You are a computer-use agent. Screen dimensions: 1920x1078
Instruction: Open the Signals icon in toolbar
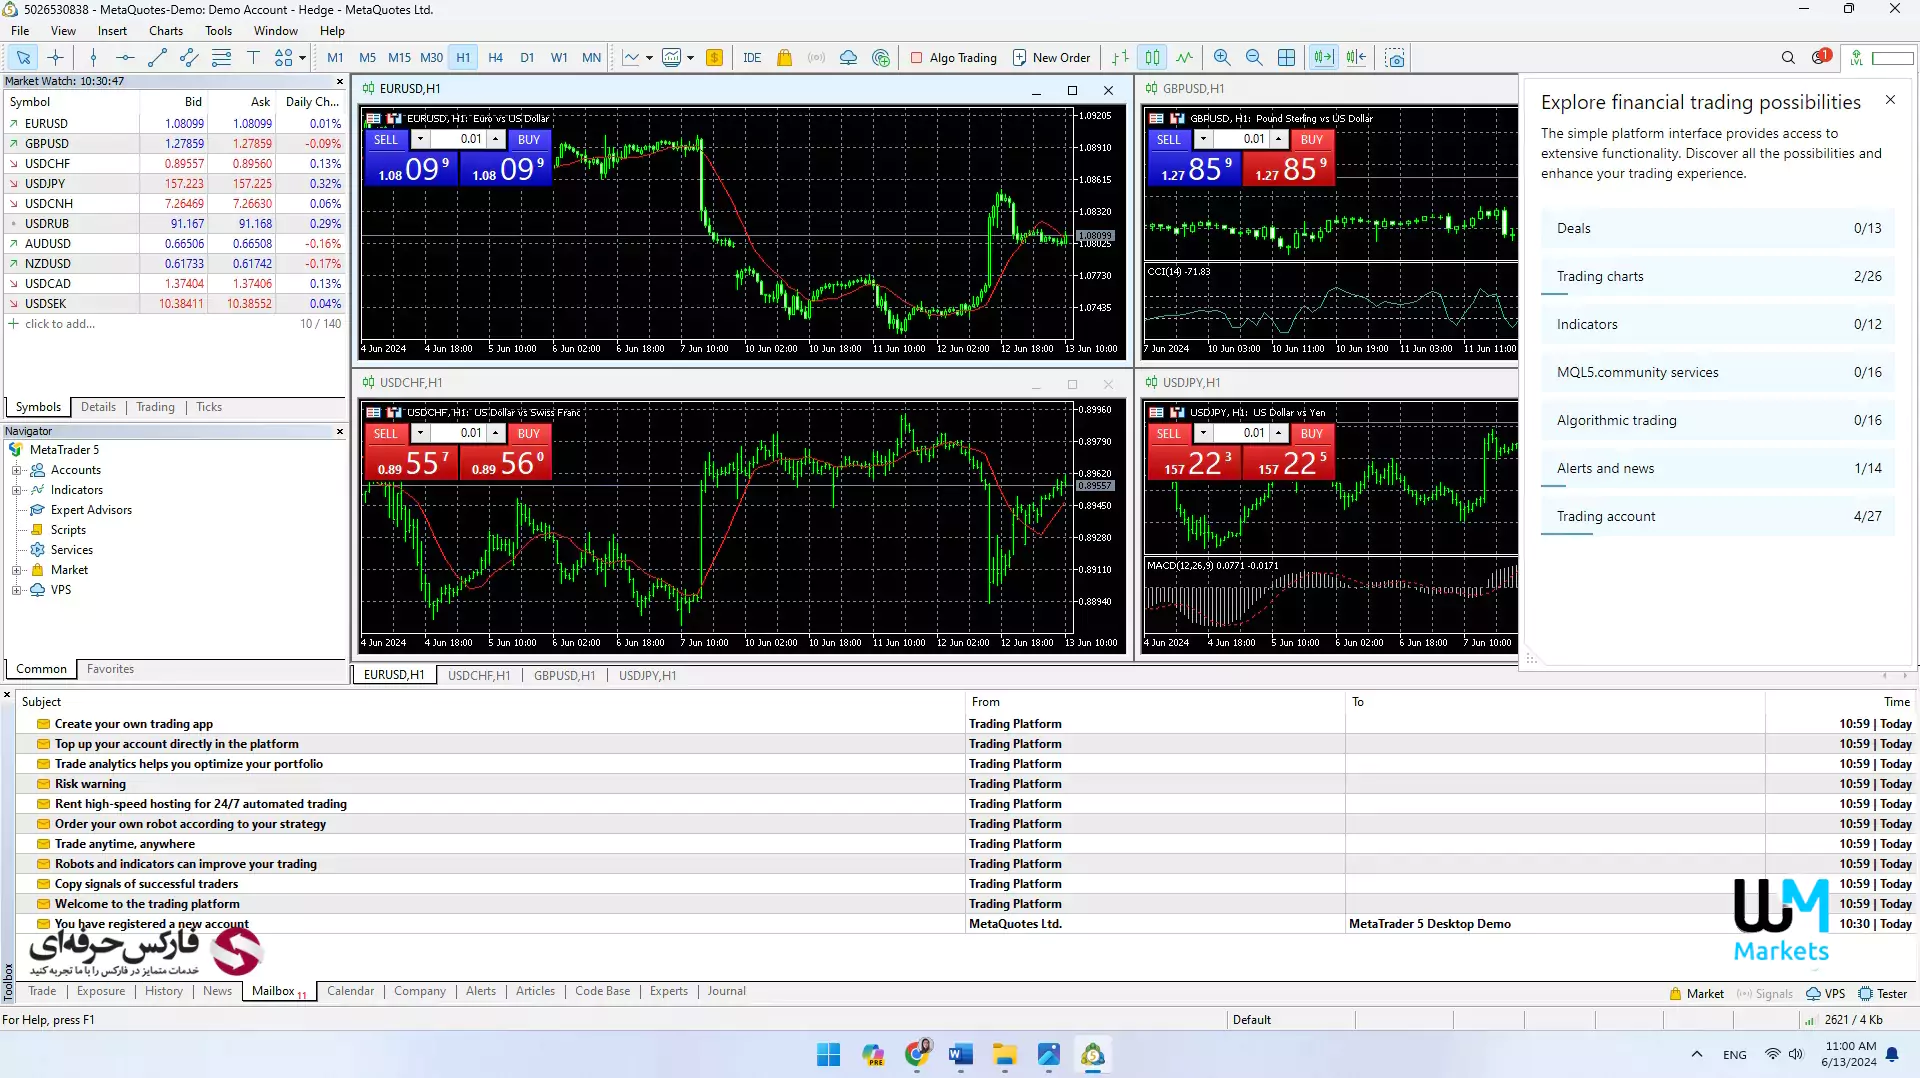816,58
